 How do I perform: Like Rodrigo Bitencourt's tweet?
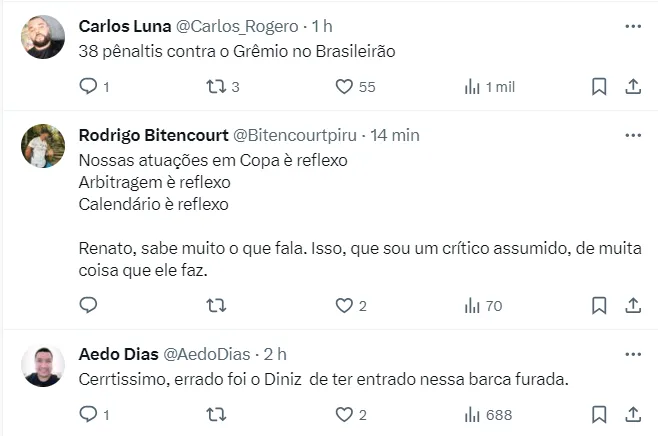345,305
